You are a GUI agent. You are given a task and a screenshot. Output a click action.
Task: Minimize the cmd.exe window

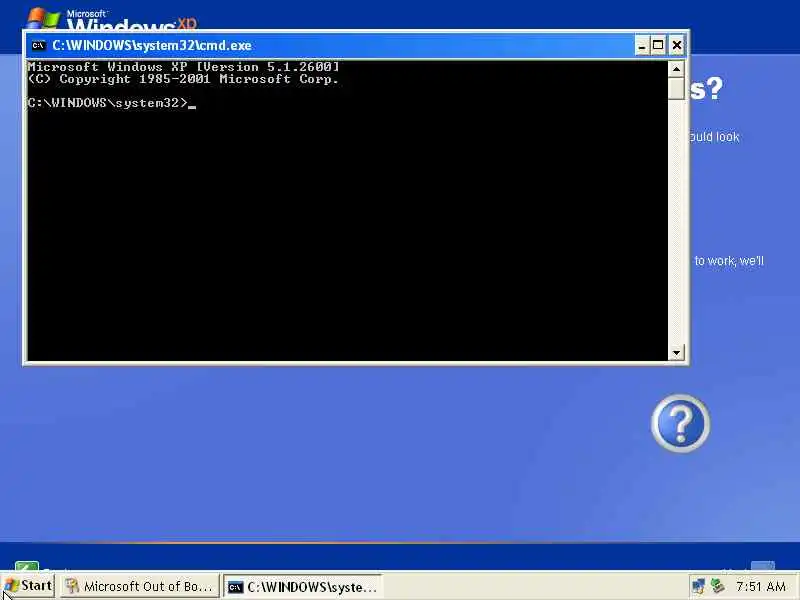pyautogui.click(x=642, y=46)
